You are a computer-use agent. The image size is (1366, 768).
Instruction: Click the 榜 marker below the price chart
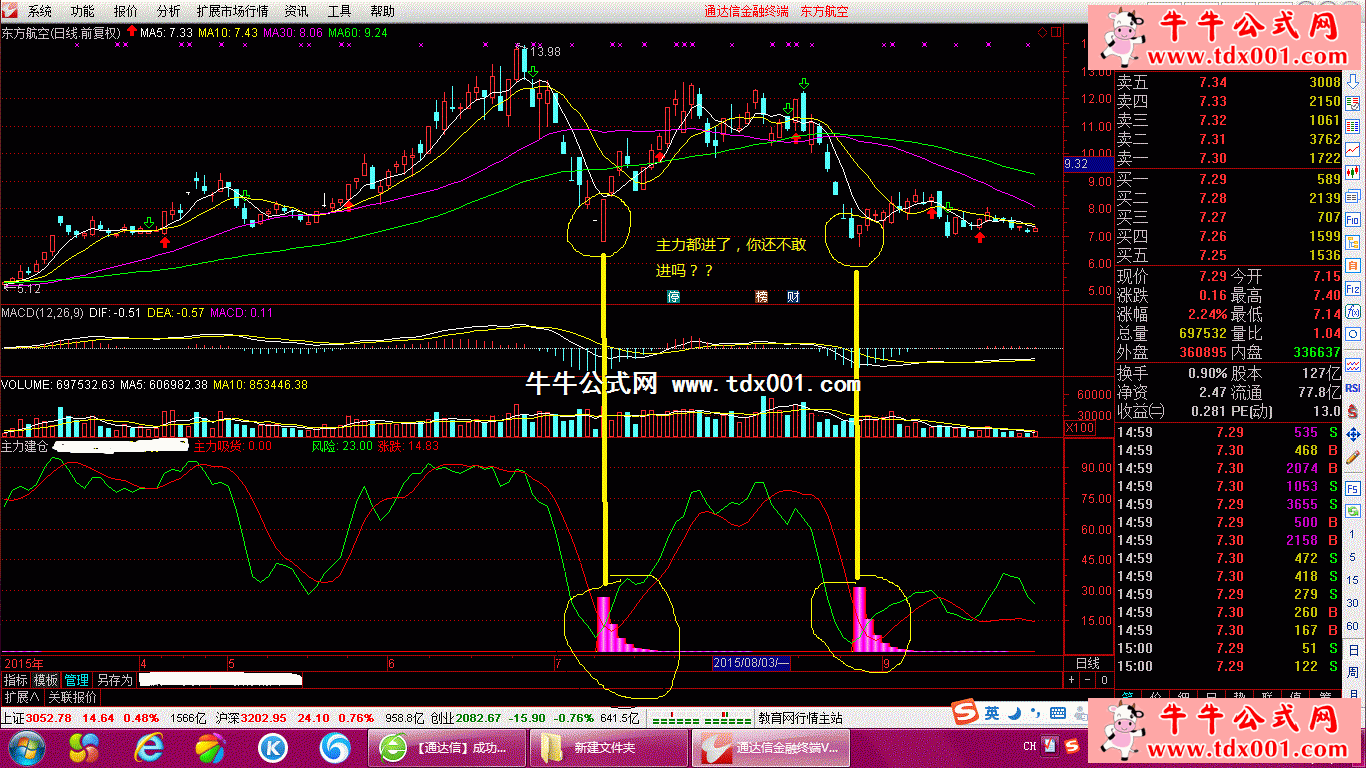pos(761,297)
